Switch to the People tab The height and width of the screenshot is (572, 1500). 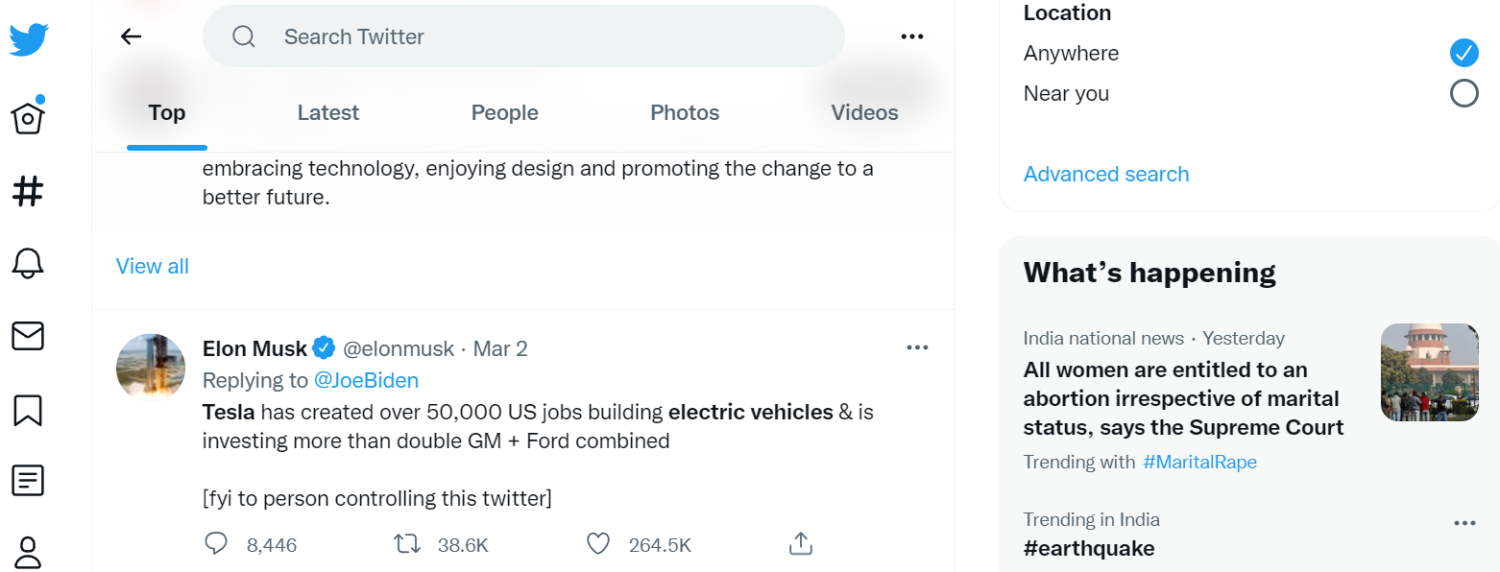coord(504,113)
